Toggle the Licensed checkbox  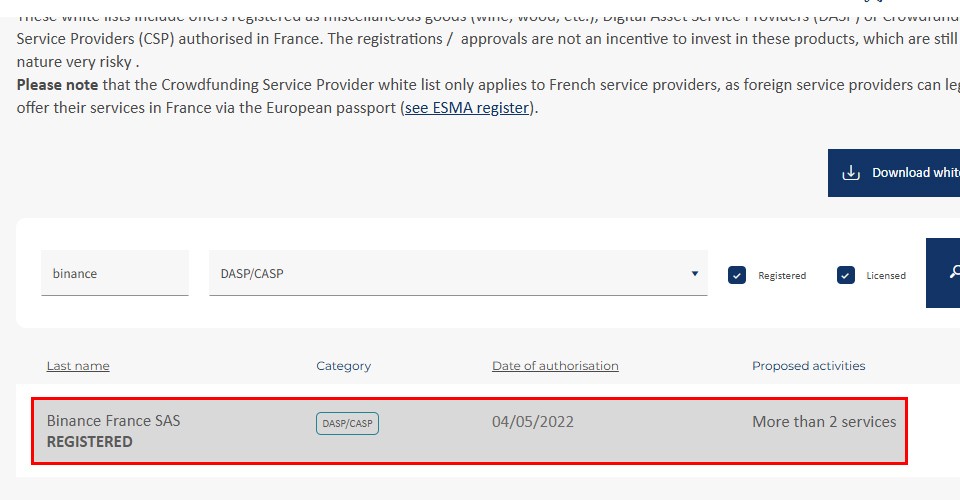point(846,275)
